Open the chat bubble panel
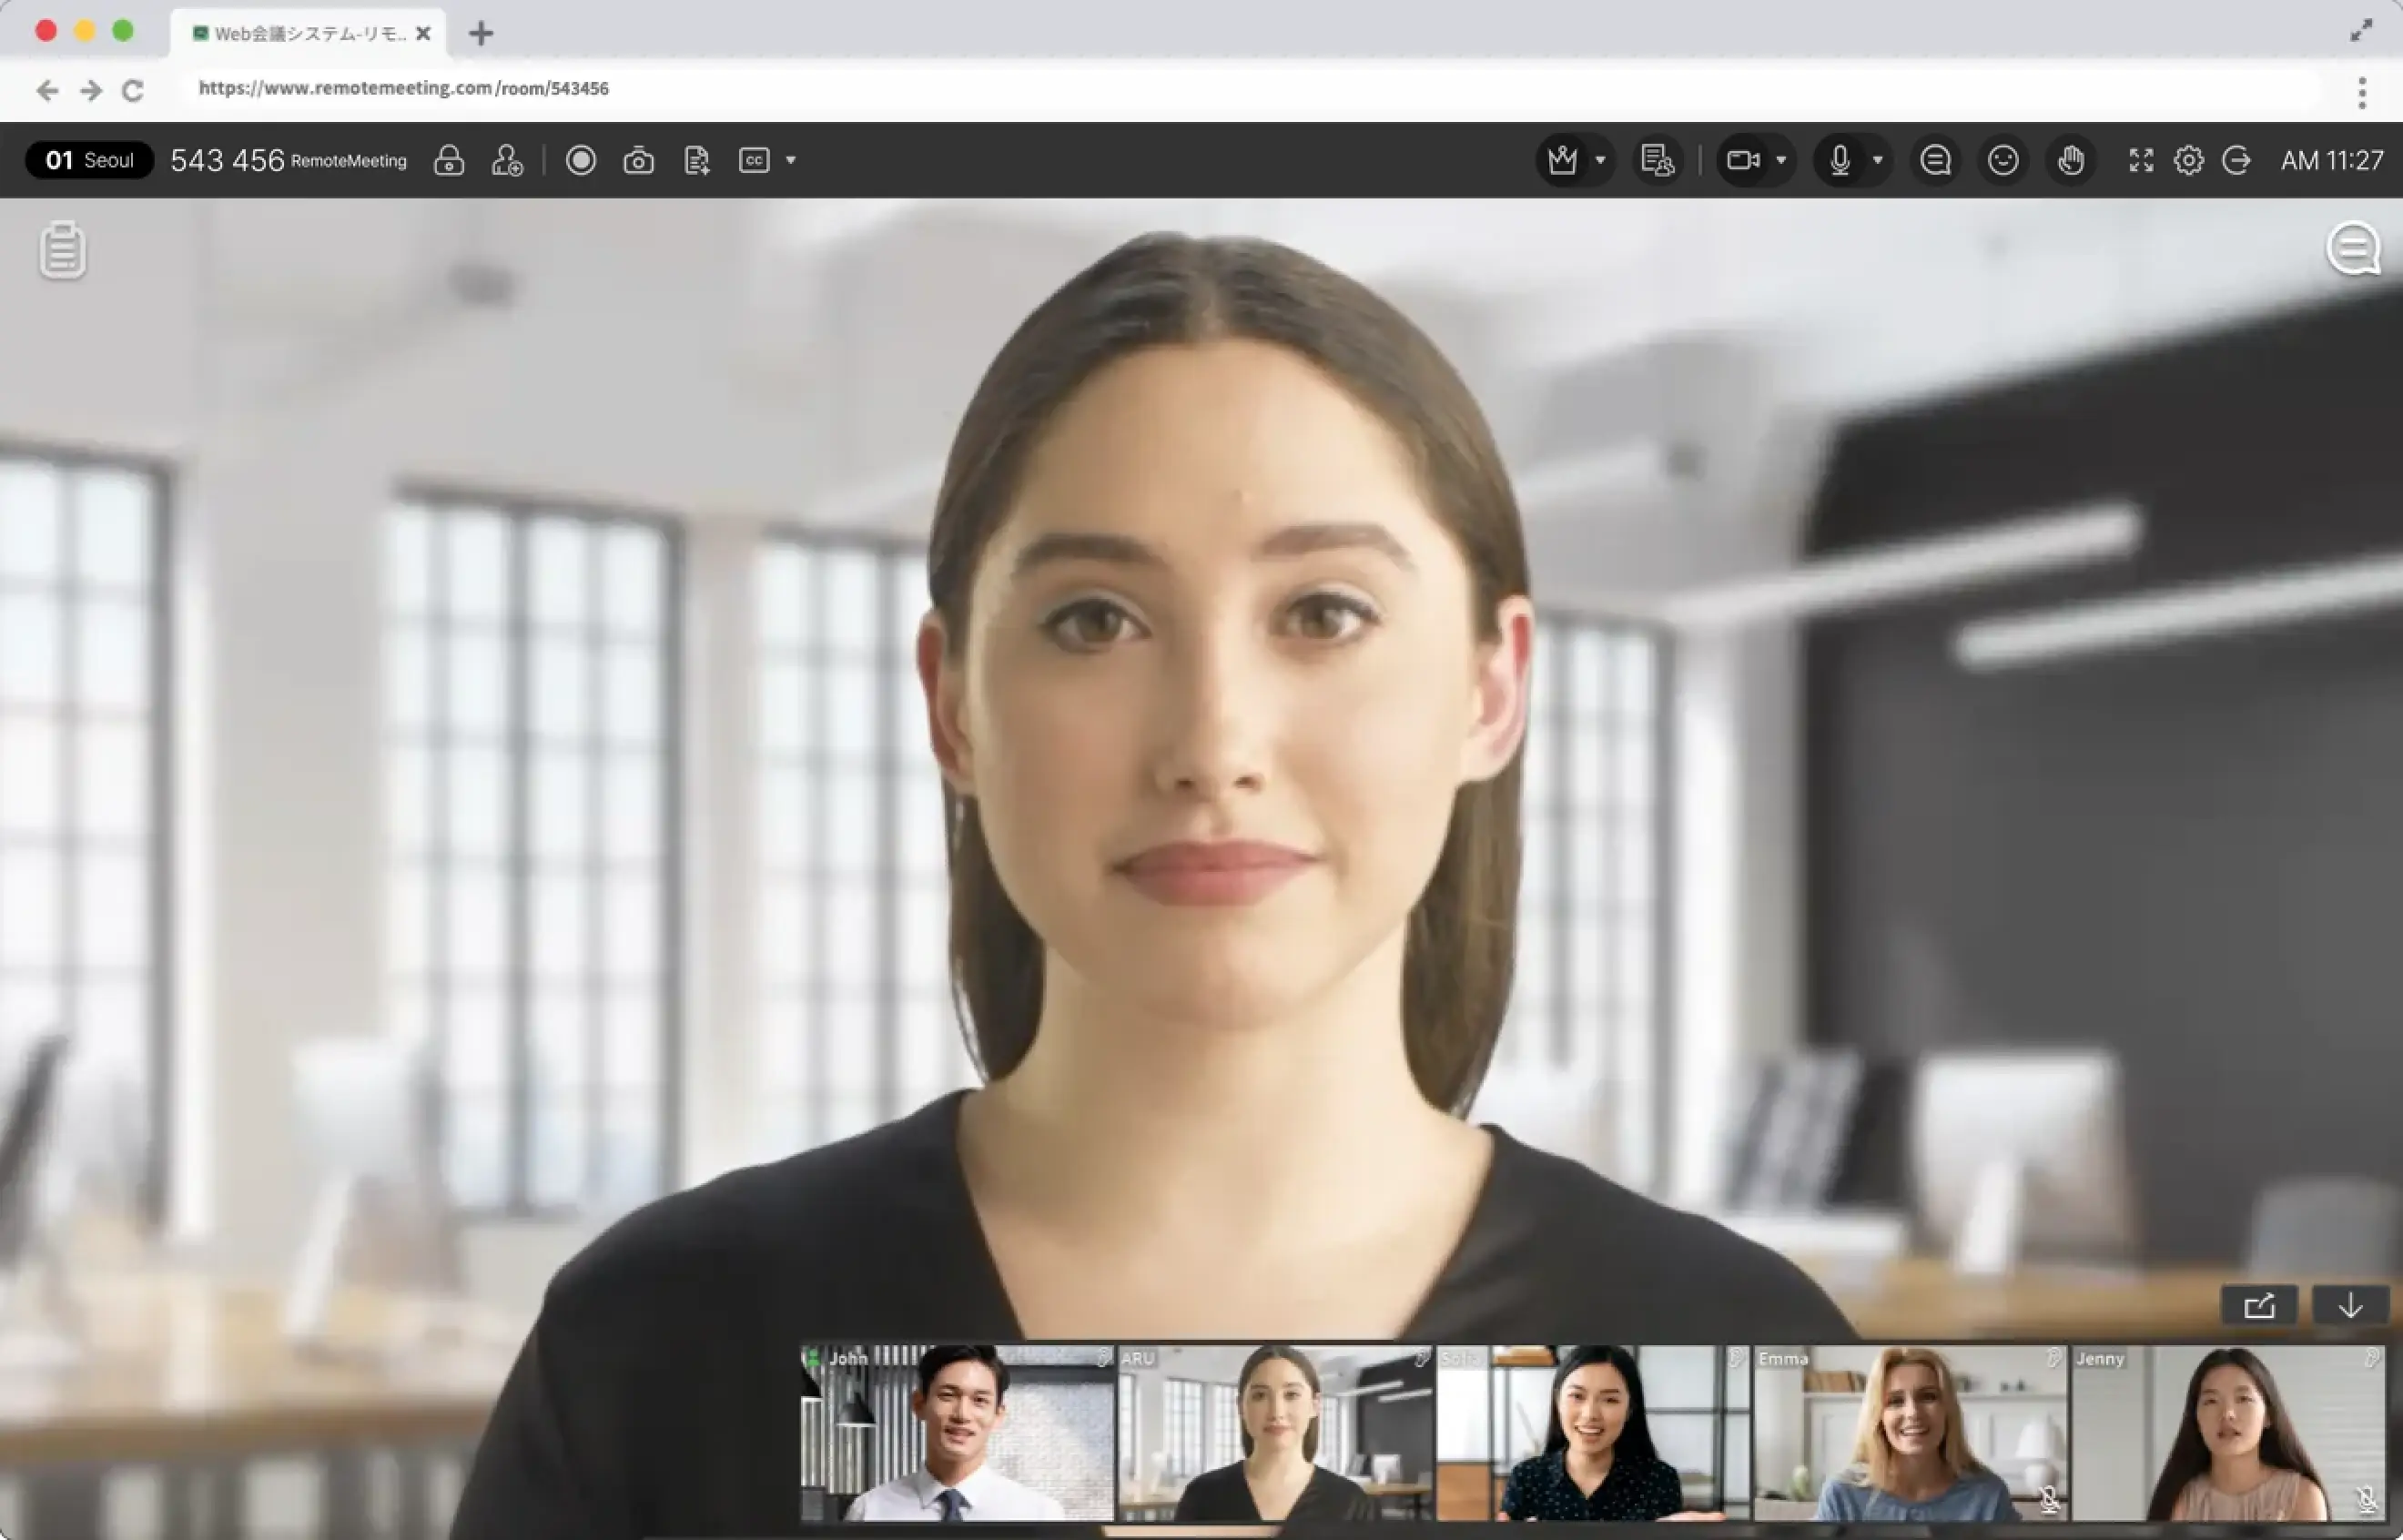The image size is (2403, 1540). click(x=1935, y=160)
